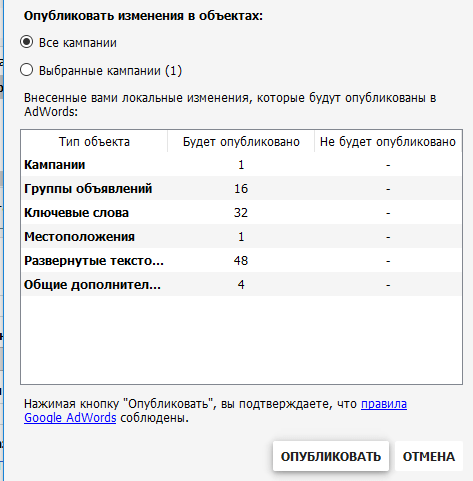The width and height of the screenshot is (473, 481).
Task: Click the value 48 in the table
Action: coord(241,261)
